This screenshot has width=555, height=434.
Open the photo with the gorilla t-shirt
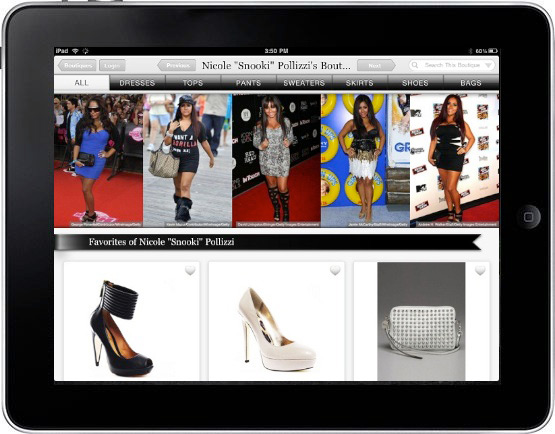(x=188, y=160)
